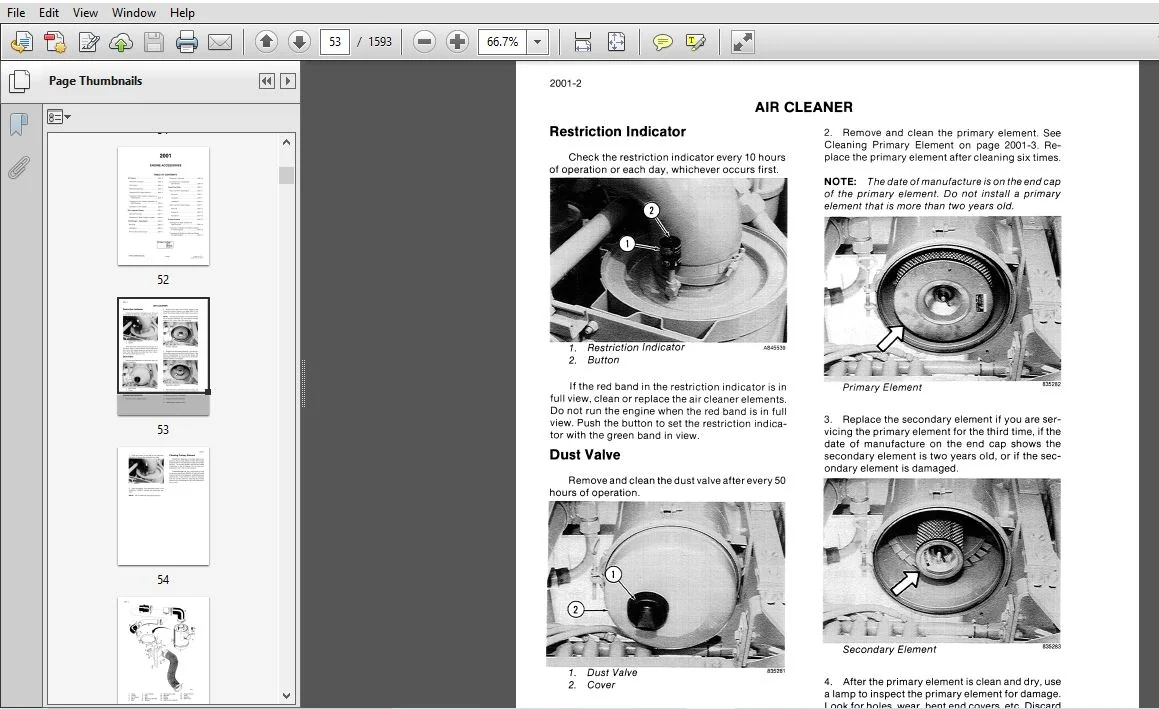Click the Create PDF toolbar icon

(55, 42)
